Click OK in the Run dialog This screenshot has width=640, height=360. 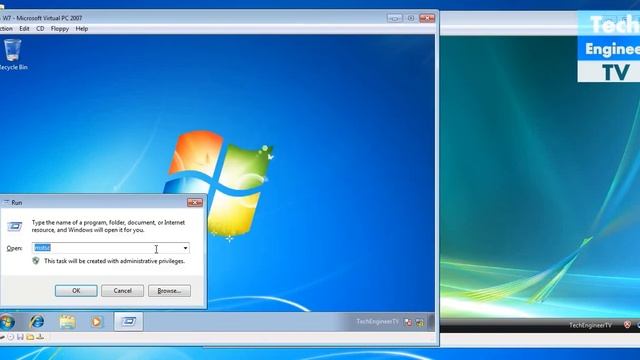tap(76, 291)
